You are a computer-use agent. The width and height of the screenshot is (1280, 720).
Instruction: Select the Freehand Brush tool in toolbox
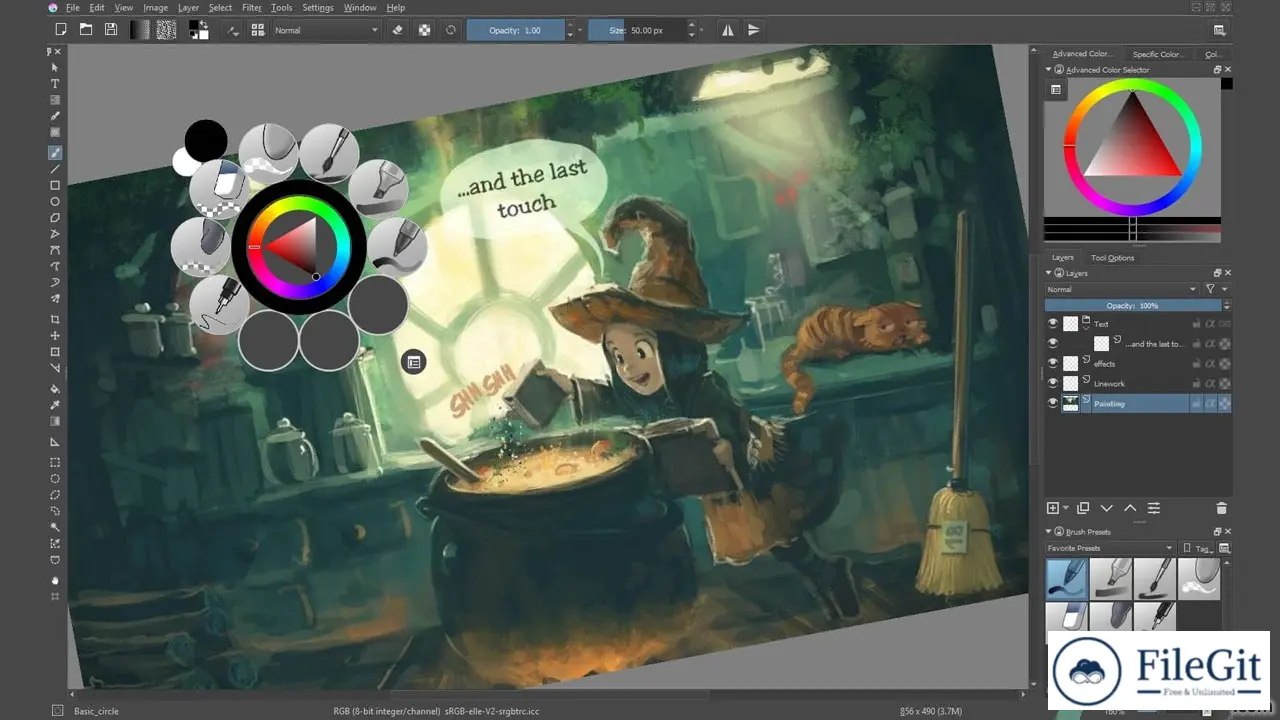tap(55, 153)
